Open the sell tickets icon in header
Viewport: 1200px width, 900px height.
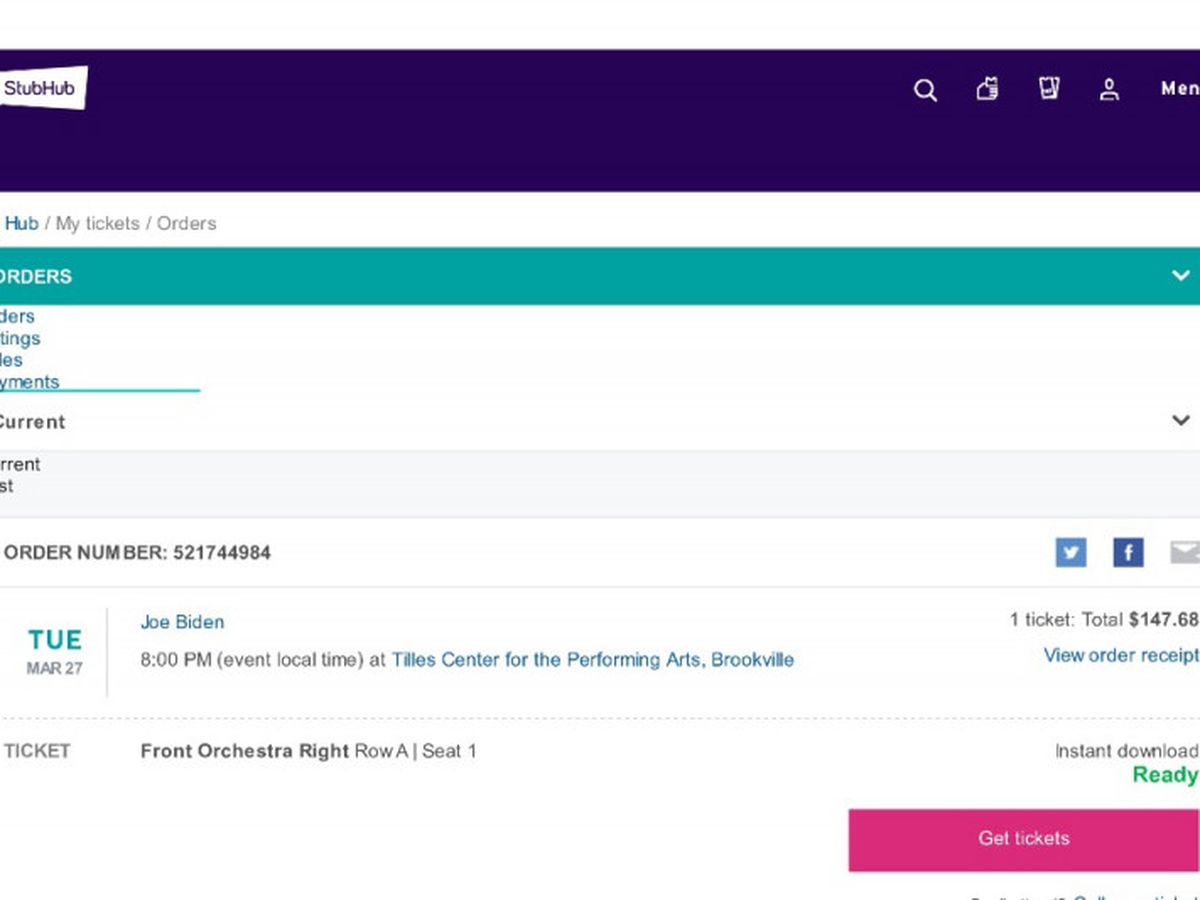[987, 90]
